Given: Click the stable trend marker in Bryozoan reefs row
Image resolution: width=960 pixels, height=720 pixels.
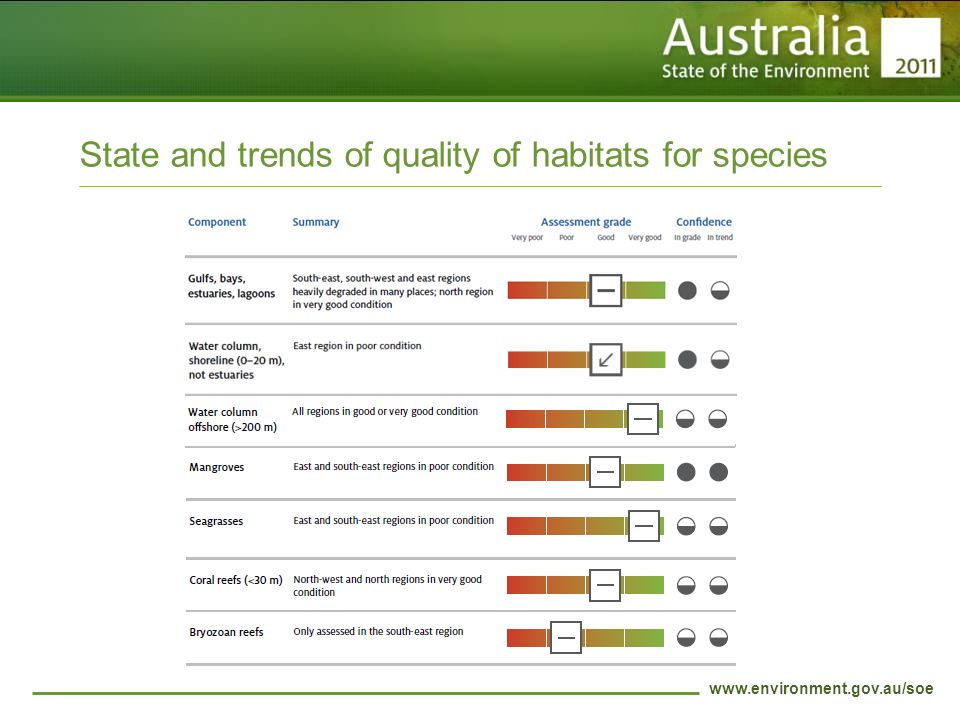Looking at the screenshot, I should (x=566, y=637).
